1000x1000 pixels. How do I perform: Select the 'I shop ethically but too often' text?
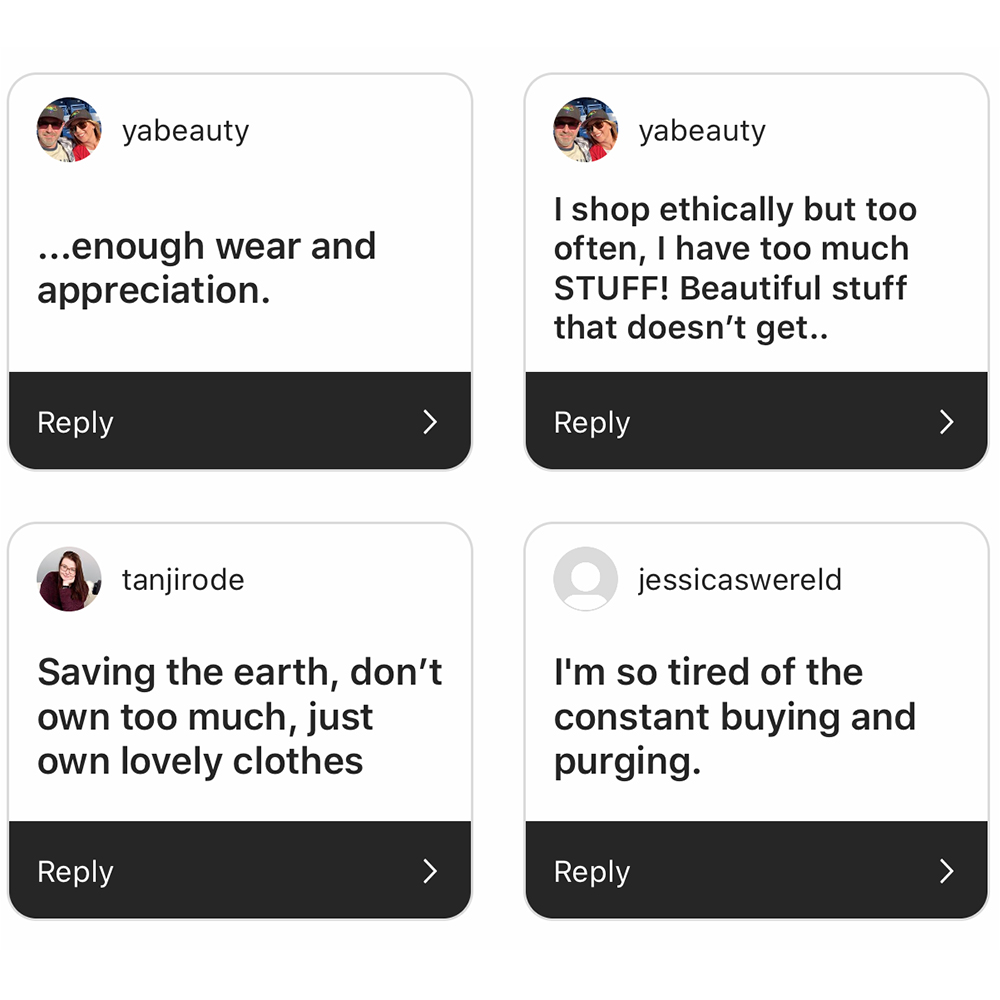coord(735,268)
